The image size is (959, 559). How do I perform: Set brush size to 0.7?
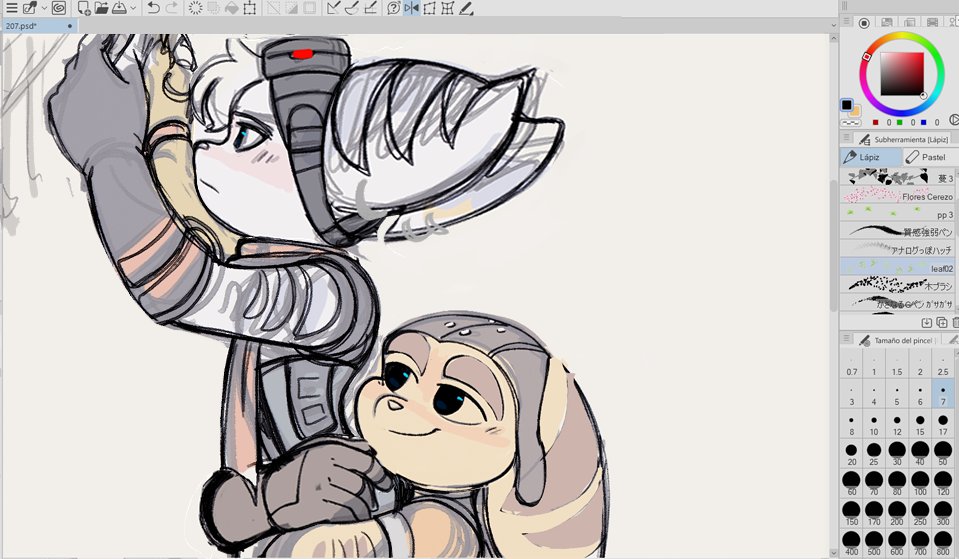click(x=851, y=365)
